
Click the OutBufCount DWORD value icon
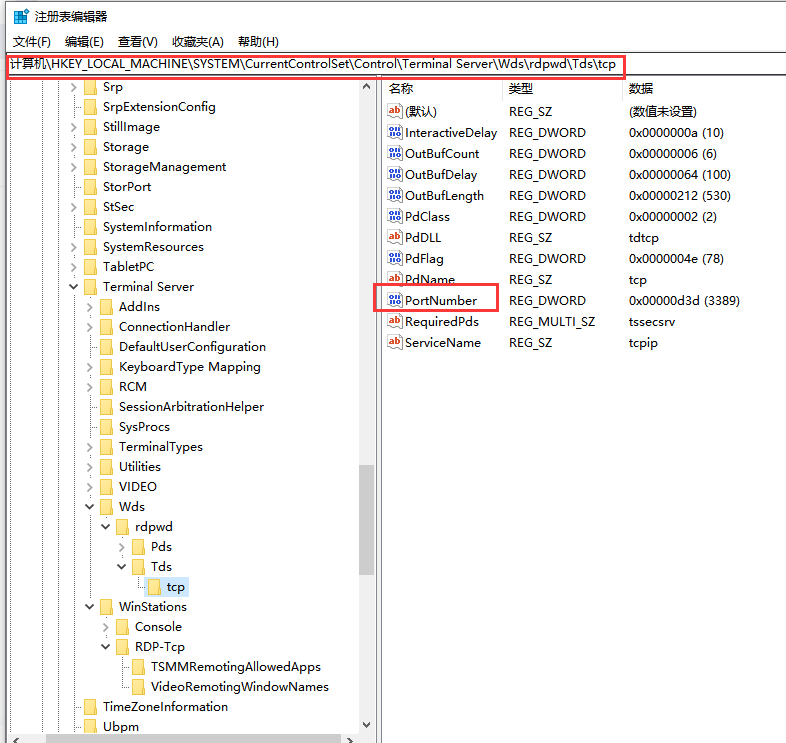[395, 153]
